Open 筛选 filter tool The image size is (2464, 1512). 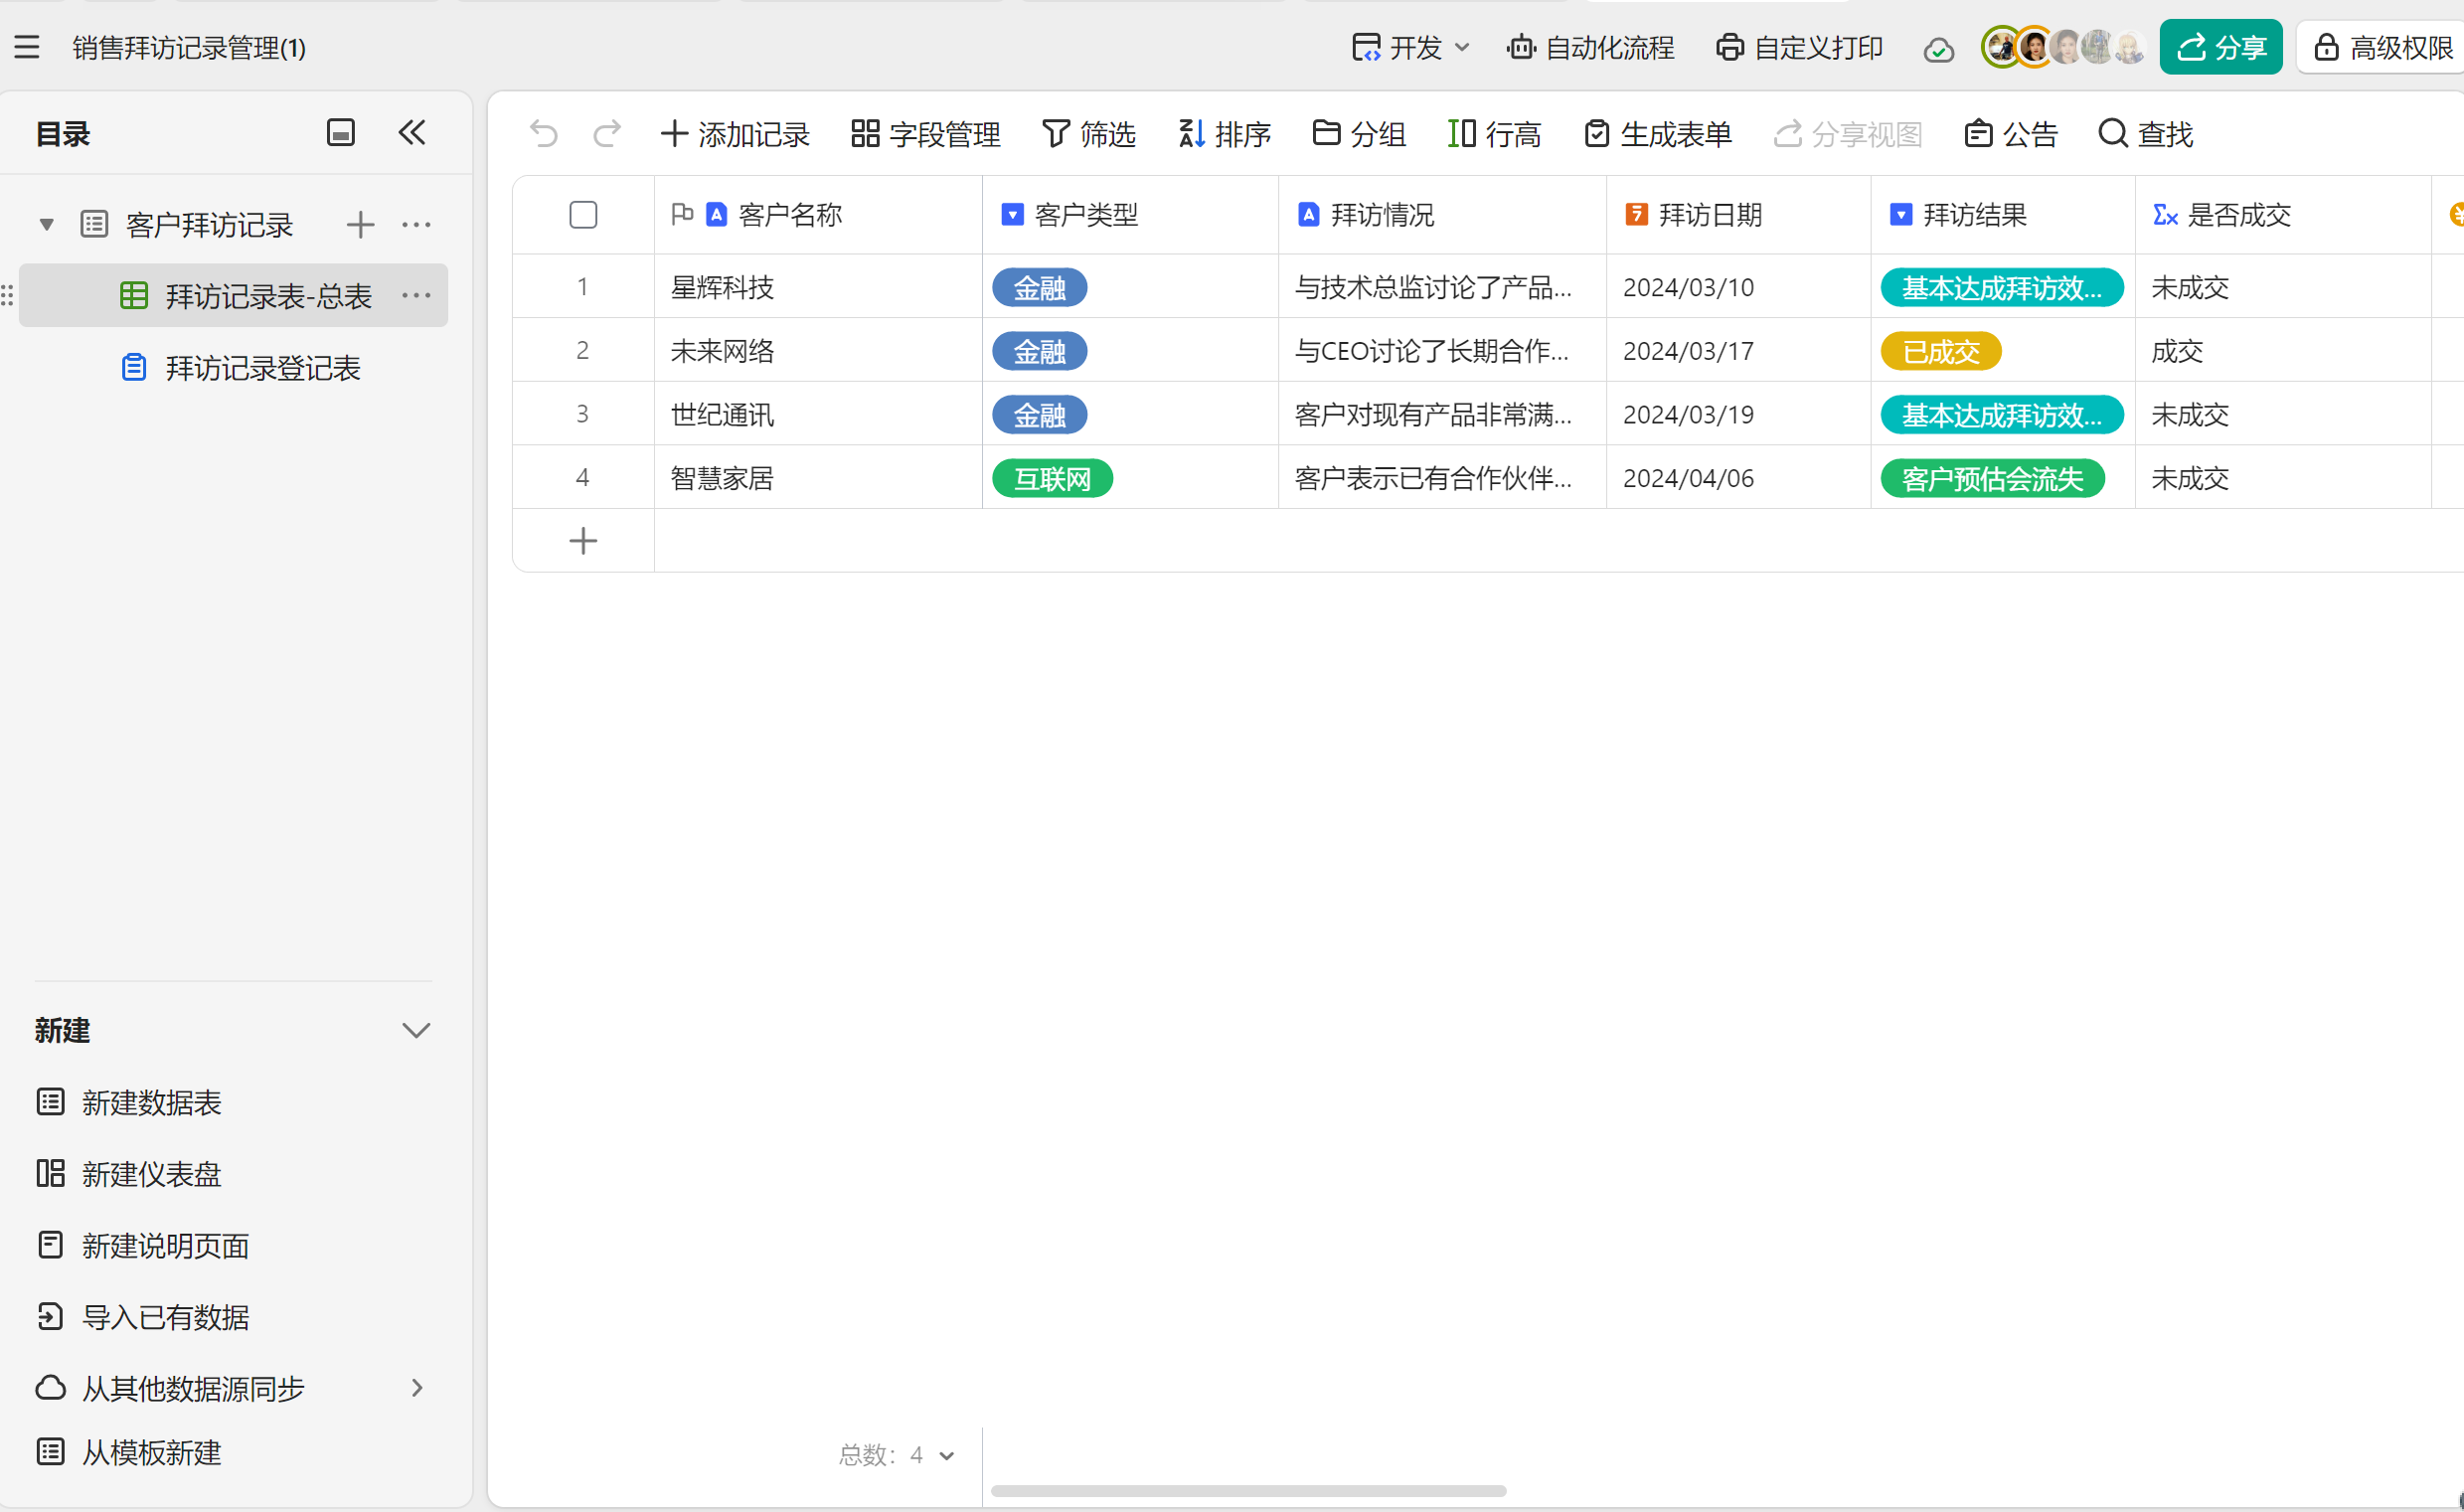(1089, 133)
